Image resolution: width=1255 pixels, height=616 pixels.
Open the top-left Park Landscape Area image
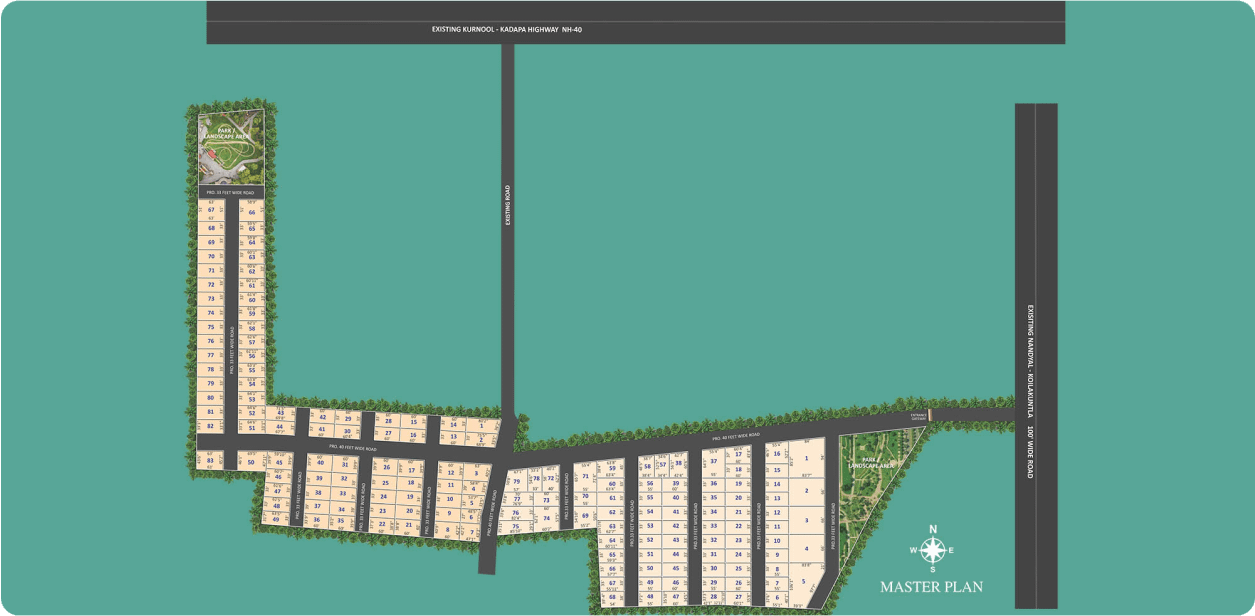231,147
